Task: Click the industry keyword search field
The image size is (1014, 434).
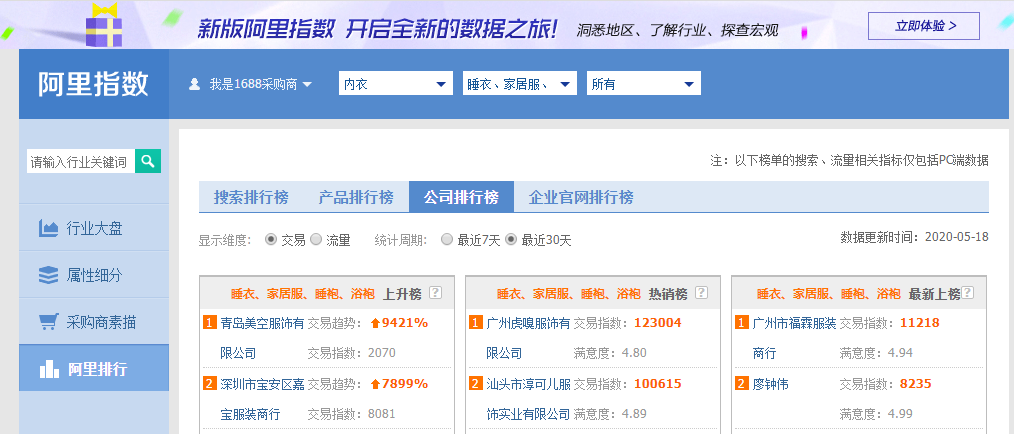Action: pyautogui.click(x=80, y=161)
